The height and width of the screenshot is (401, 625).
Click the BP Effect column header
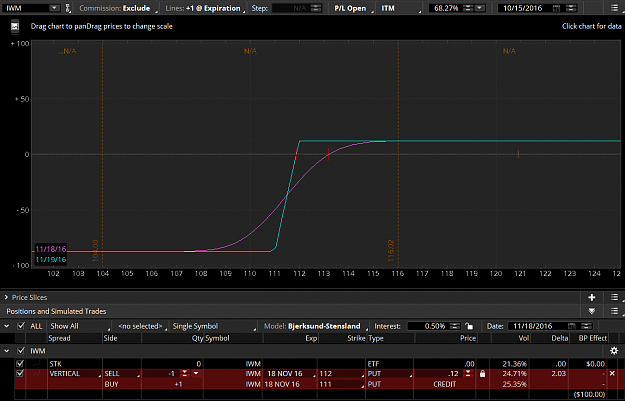point(592,338)
